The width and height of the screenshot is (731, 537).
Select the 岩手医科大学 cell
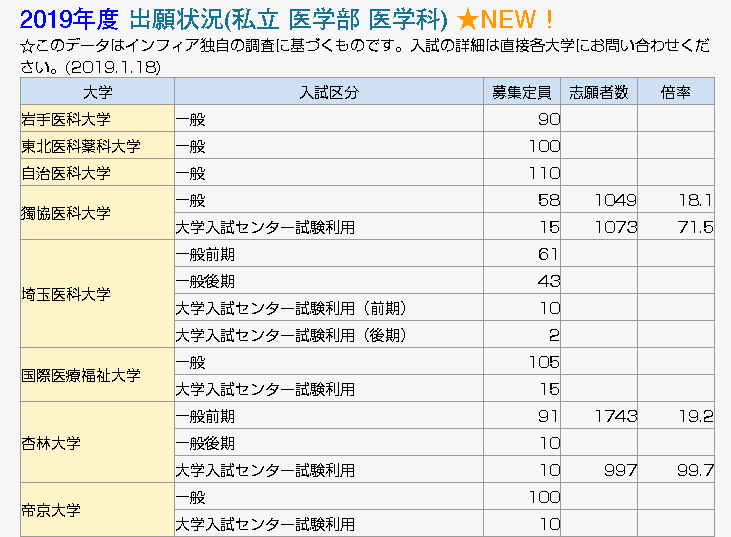97,119
